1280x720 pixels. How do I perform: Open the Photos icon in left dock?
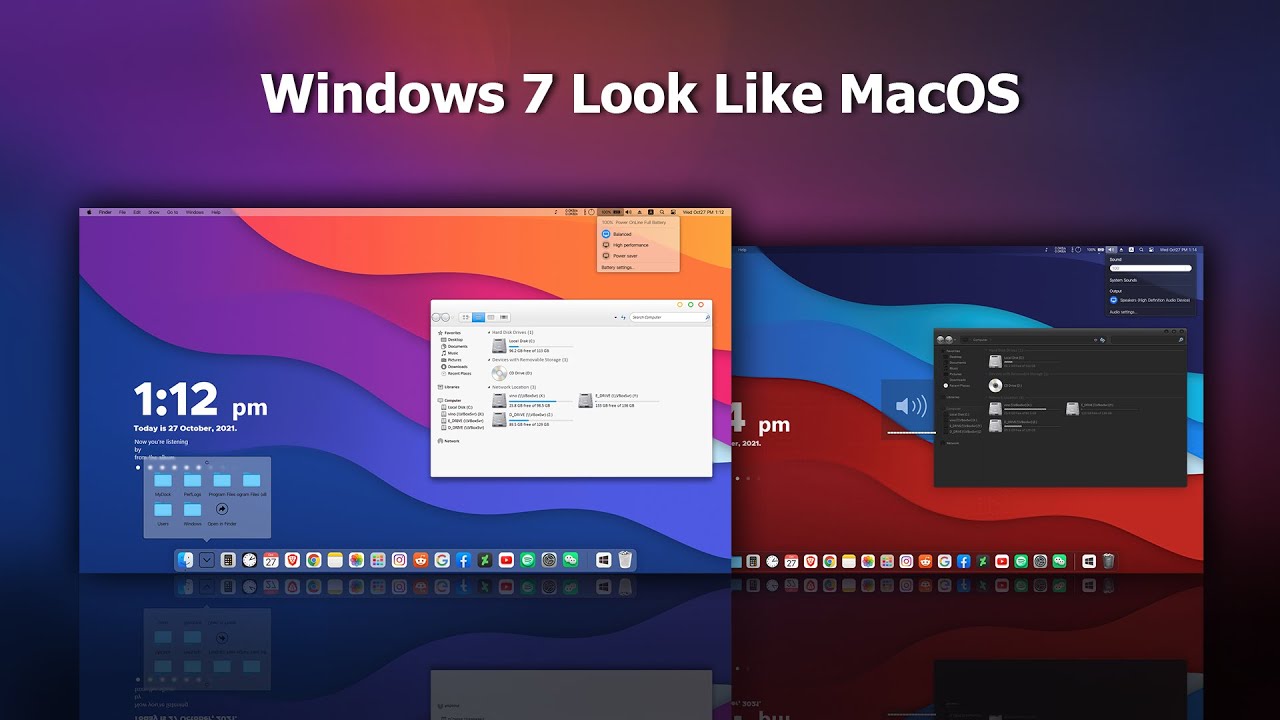pos(356,560)
